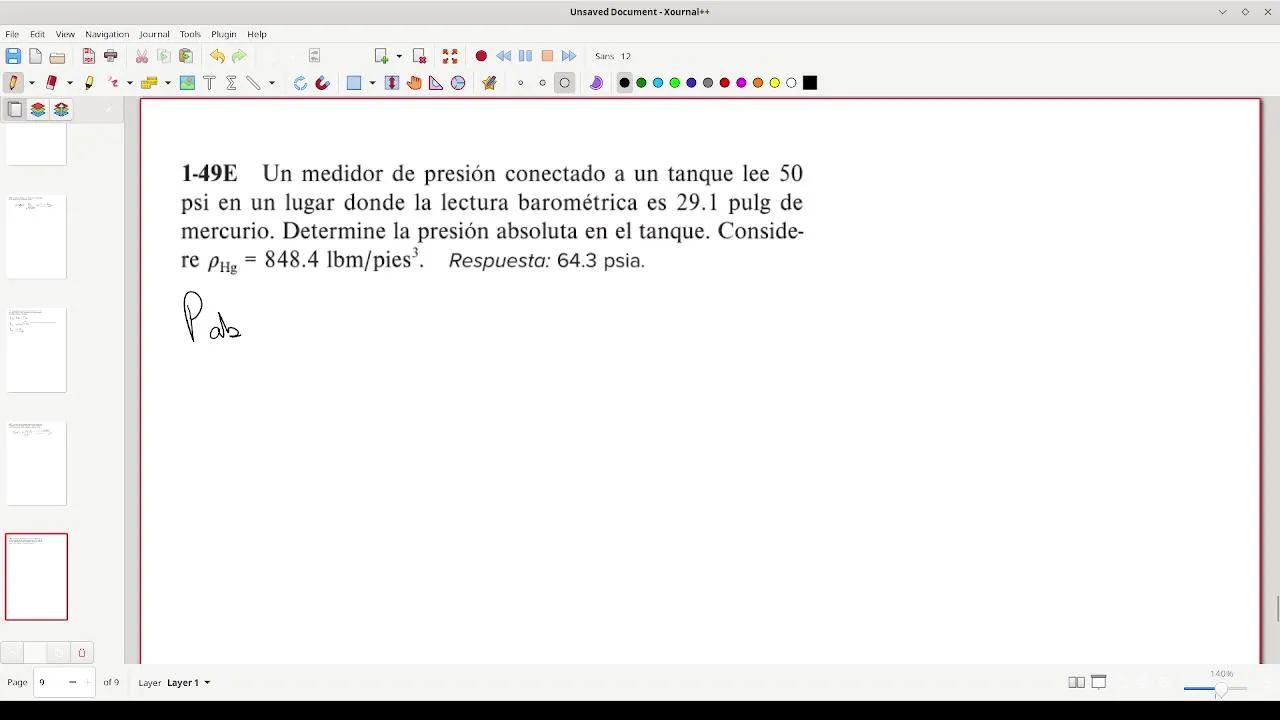The width and height of the screenshot is (1280, 720).
Task: Select the LaTeX formula tool
Action: pos(231,83)
